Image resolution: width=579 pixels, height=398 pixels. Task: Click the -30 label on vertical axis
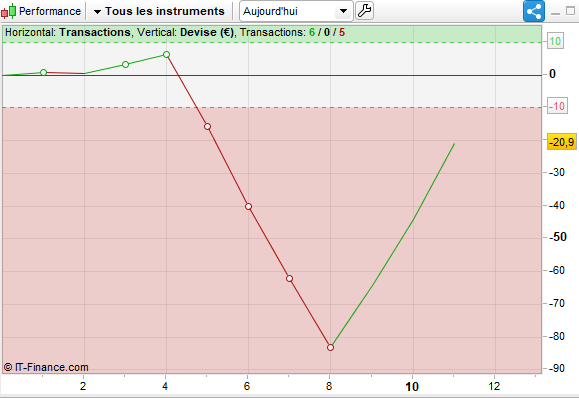point(557,172)
